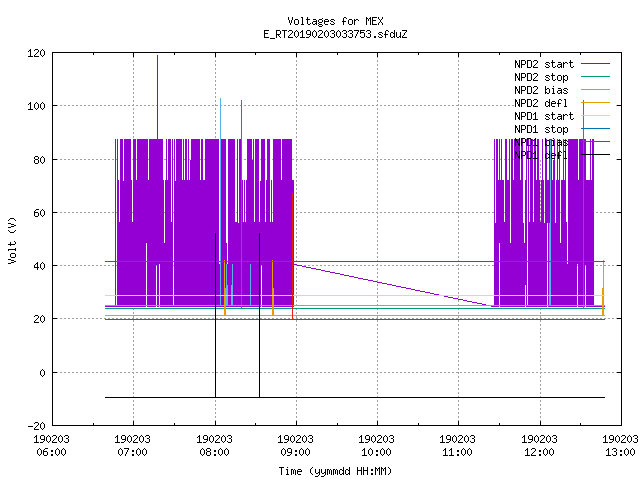Viewport: 640px width, 480px height.
Task: Click the 'NPD2 start' legend label
Action: coord(544,64)
